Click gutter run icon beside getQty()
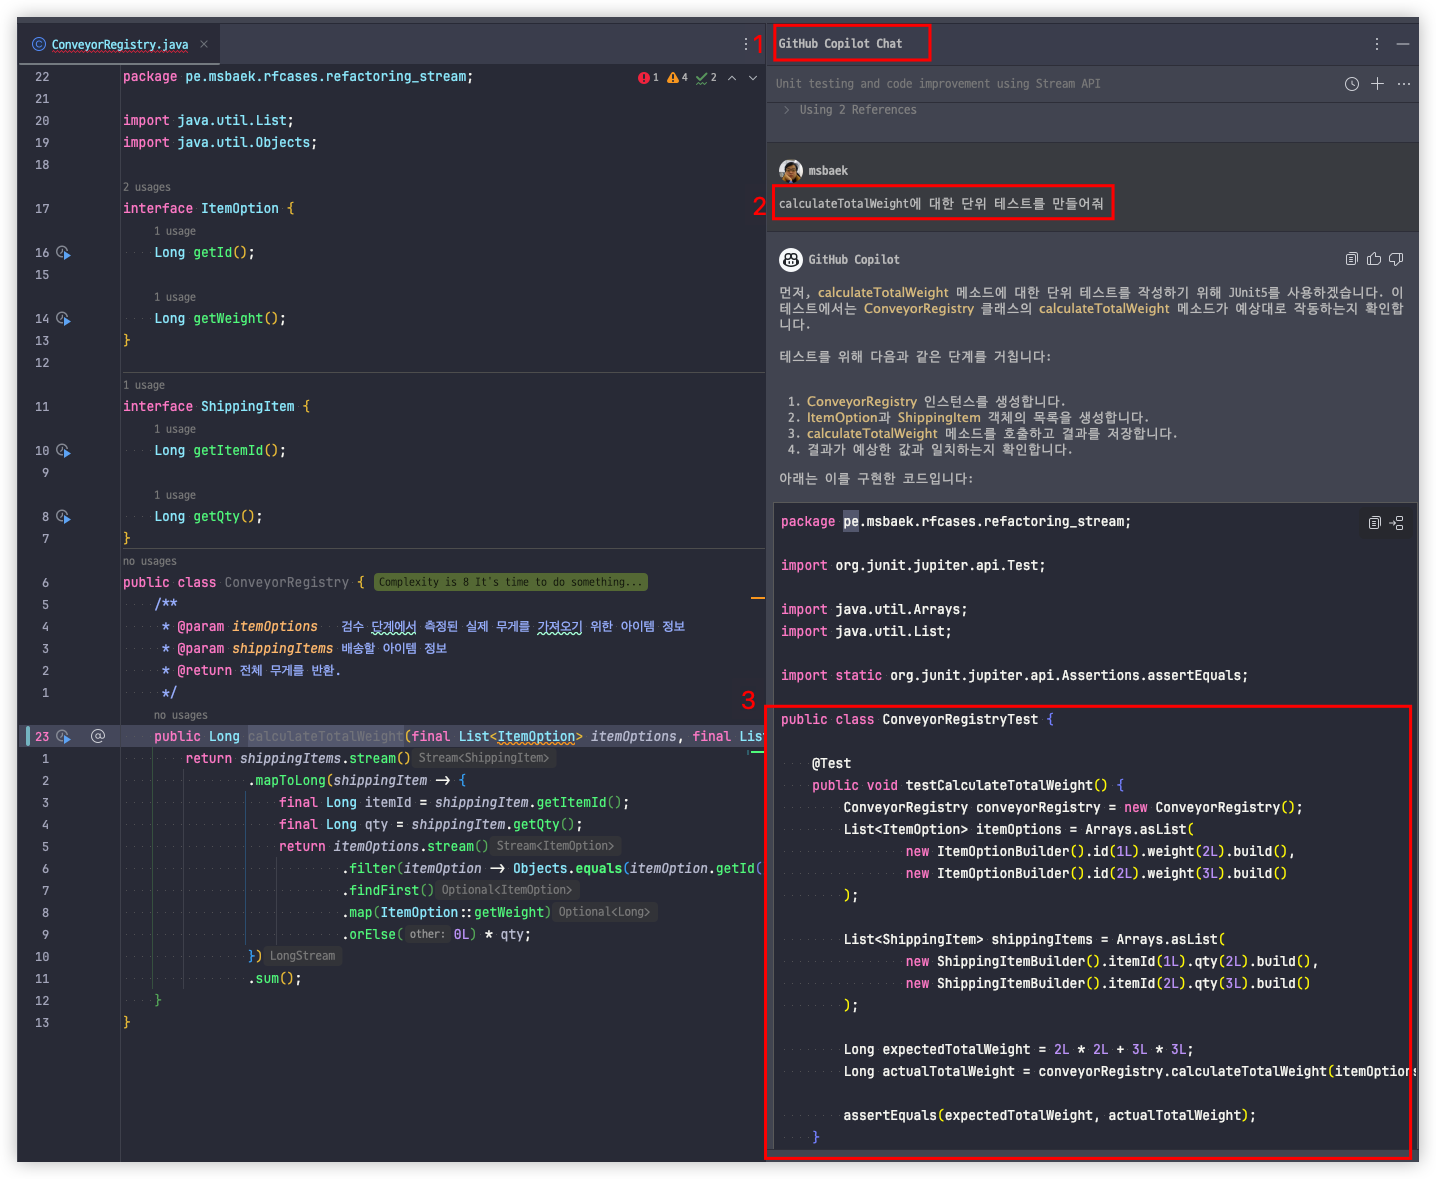The width and height of the screenshot is (1436, 1179). 63,517
